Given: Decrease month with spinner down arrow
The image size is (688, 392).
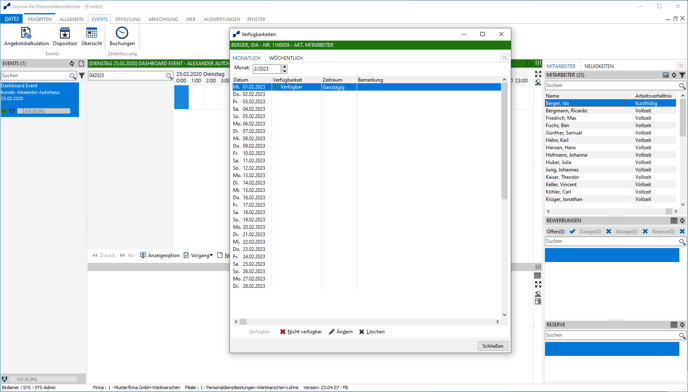Looking at the screenshot, I should (285, 71).
